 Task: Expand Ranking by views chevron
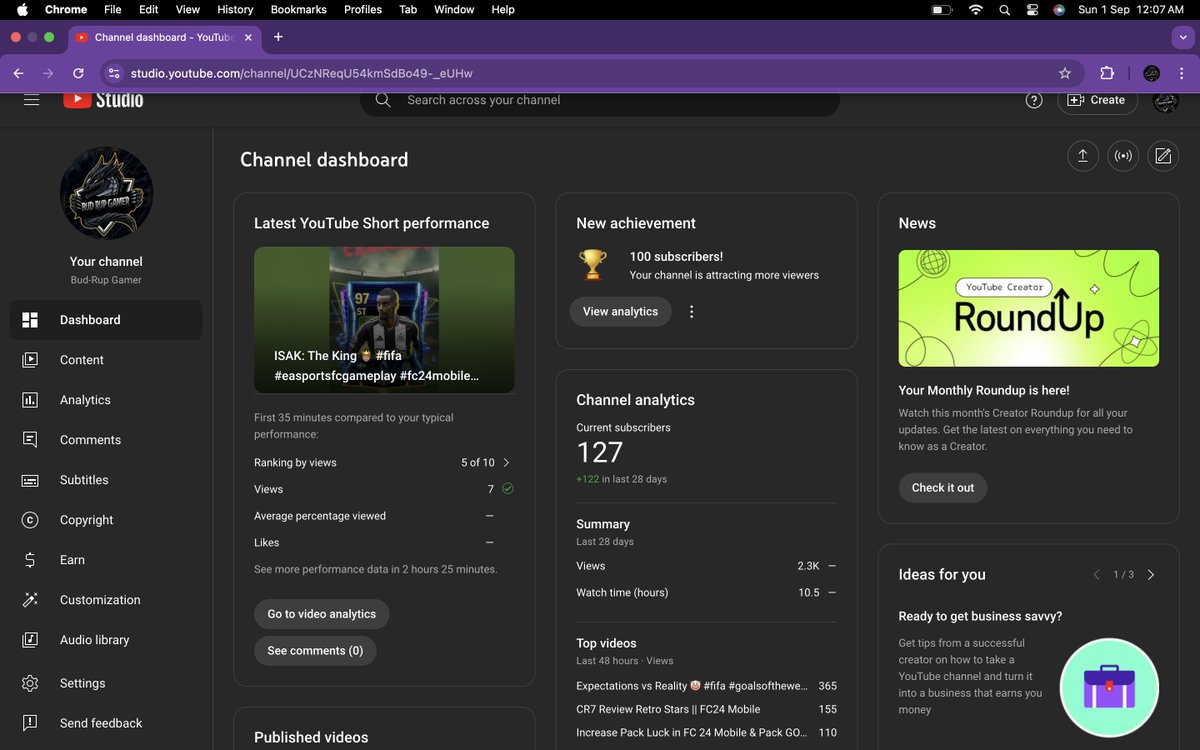point(506,463)
